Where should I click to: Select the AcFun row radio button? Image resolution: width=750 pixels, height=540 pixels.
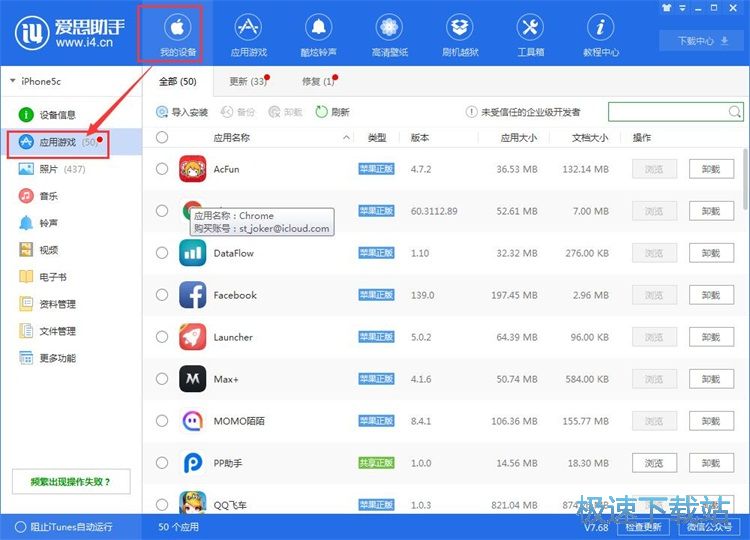(x=162, y=169)
